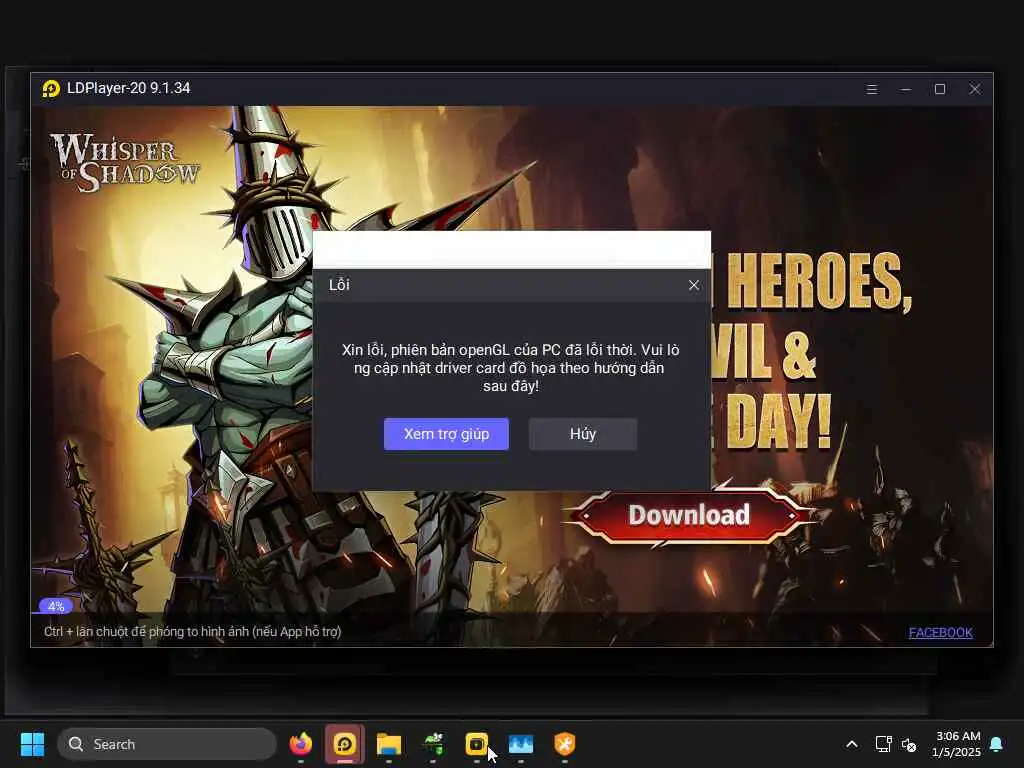
Task: Minimize the LDPlayer window
Action: coord(905,89)
